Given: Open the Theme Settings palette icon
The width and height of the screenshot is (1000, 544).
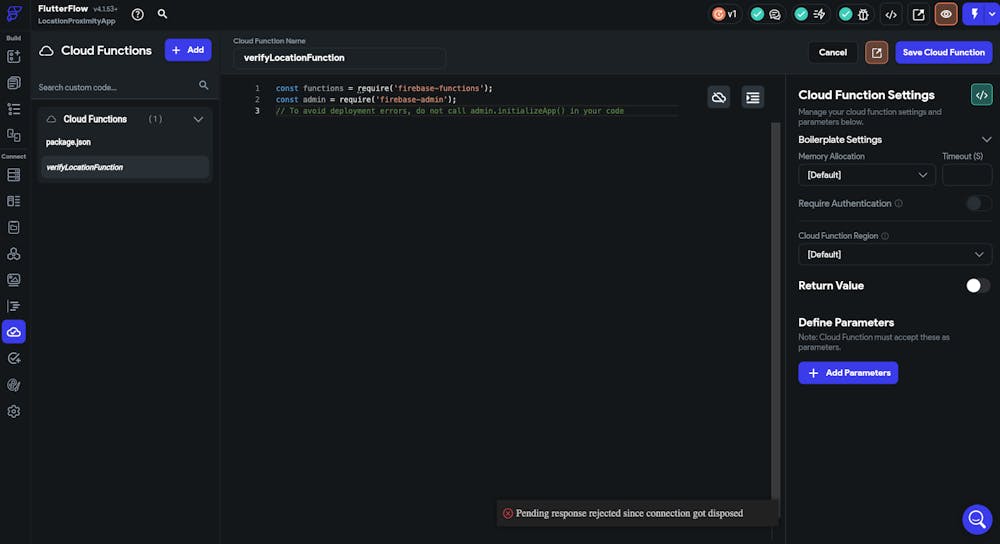Looking at the screenshot, I should coord(13,385).
